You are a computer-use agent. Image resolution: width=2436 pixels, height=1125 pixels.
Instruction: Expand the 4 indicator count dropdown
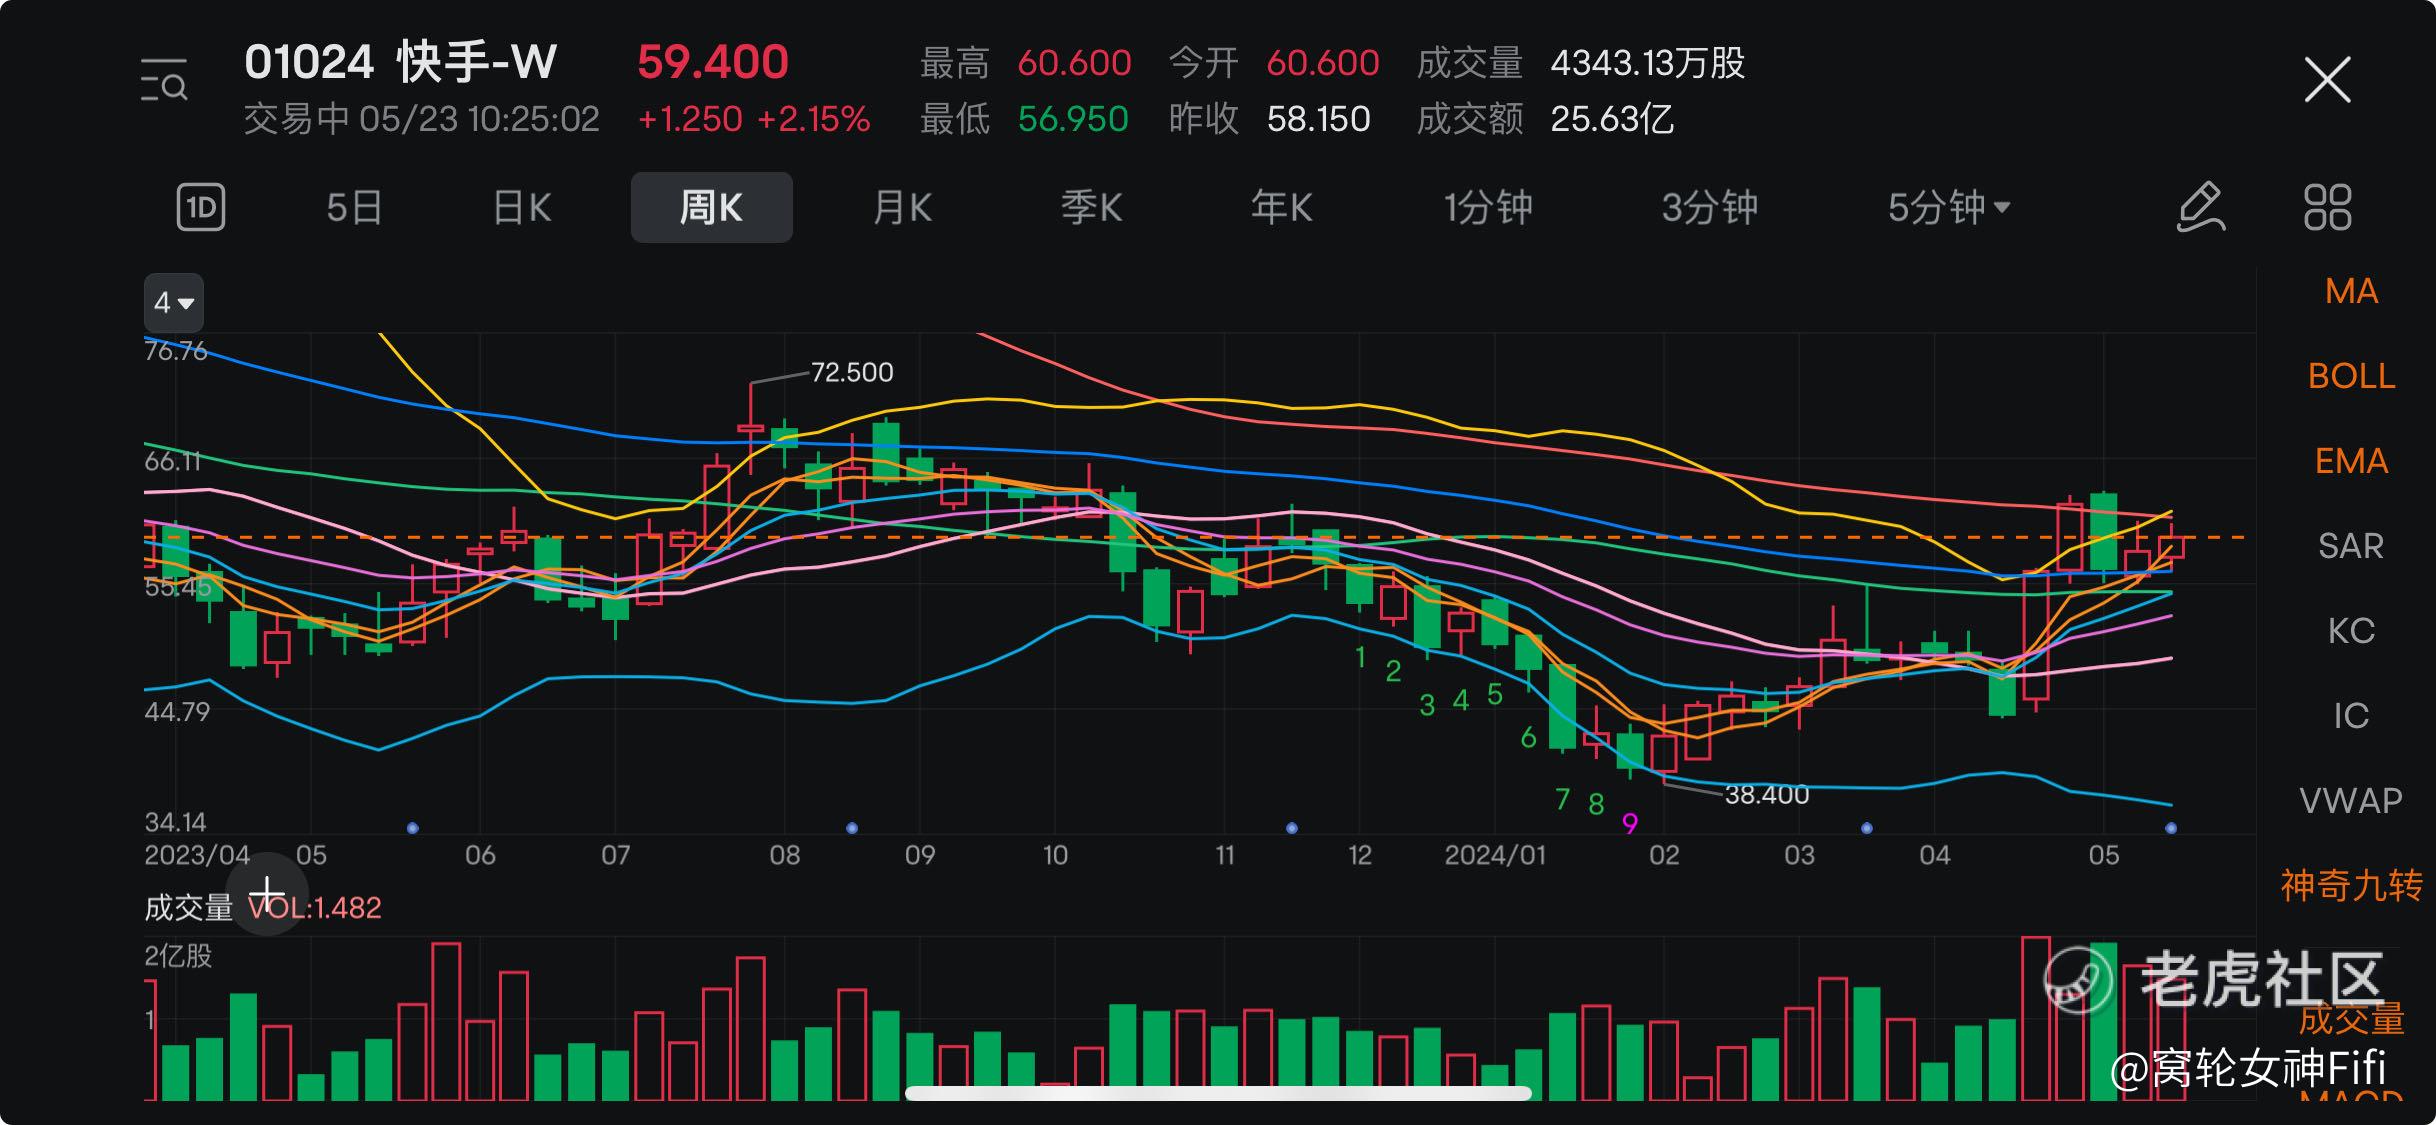tap(174, 303)
